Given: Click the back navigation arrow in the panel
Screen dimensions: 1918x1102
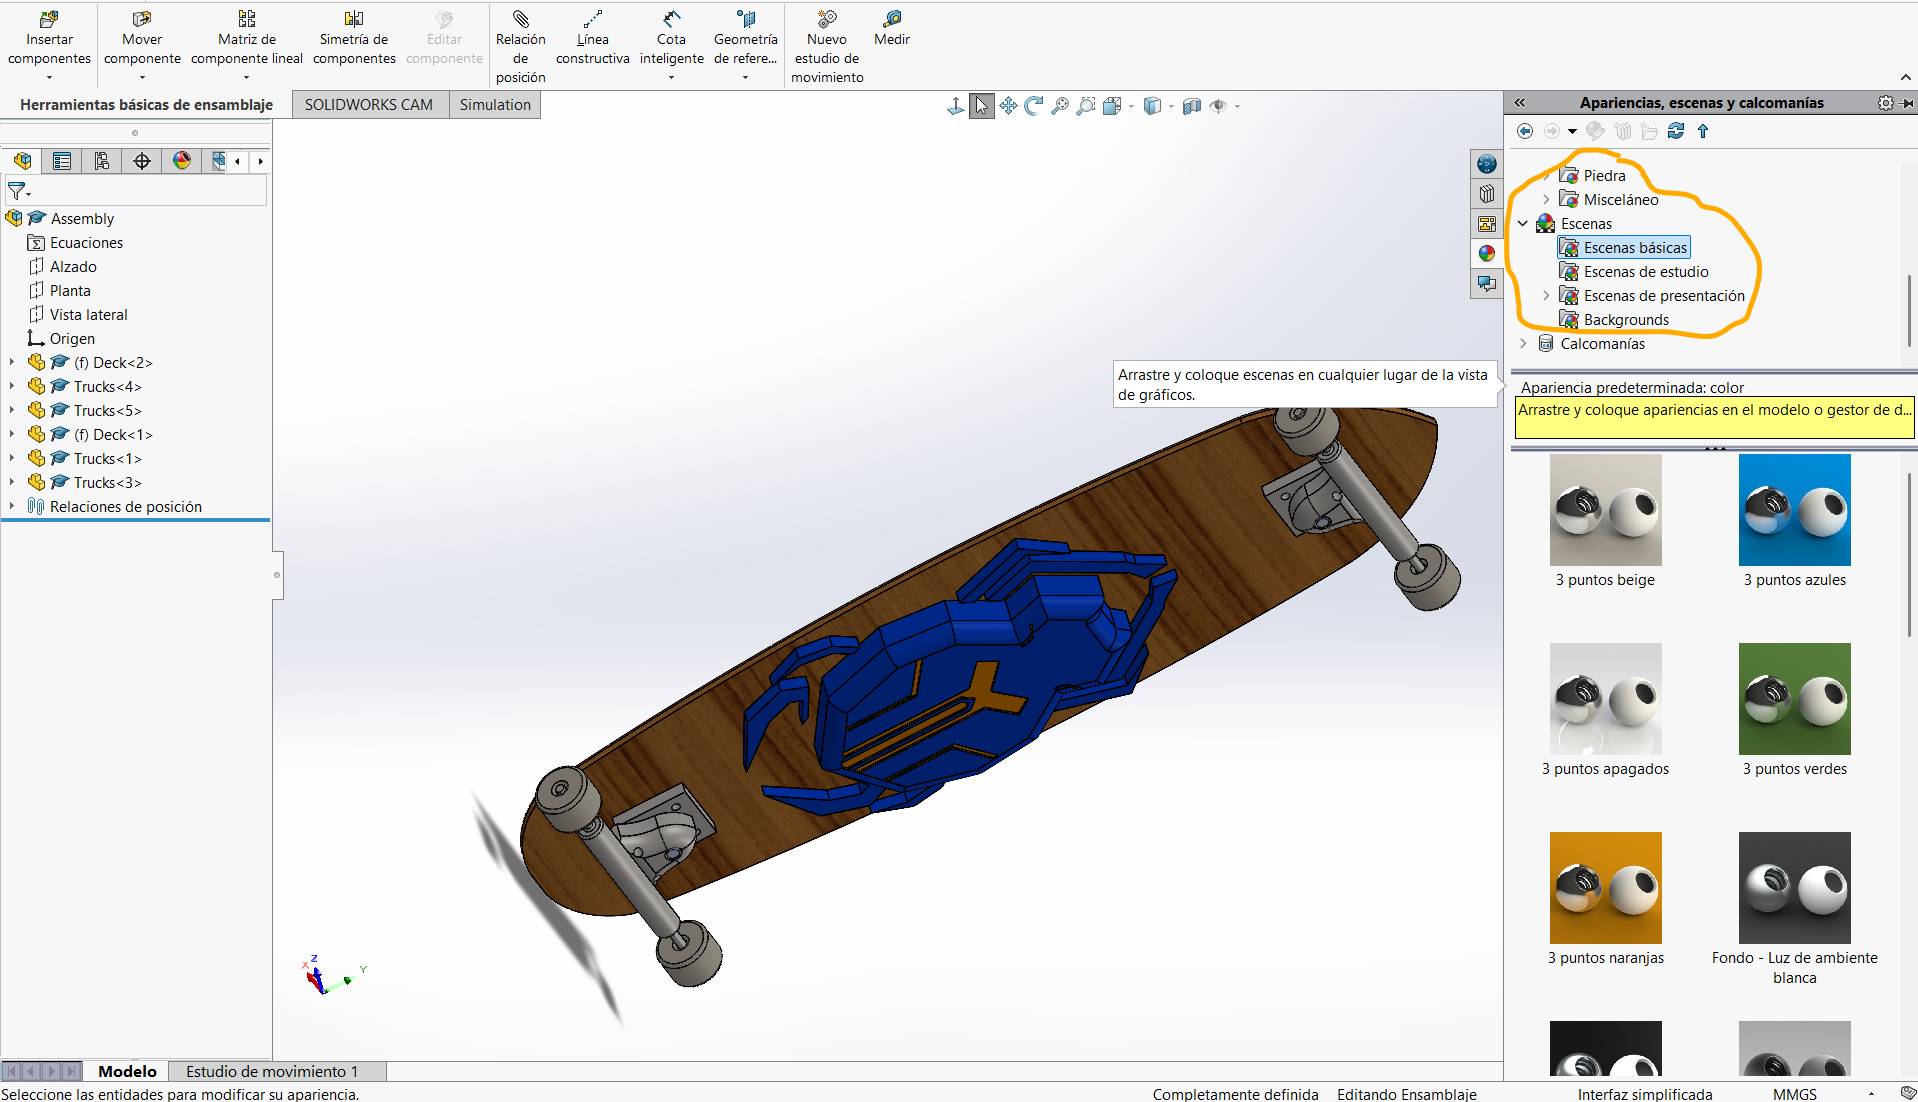Looking at the screenshot, I should (1526, 131).
